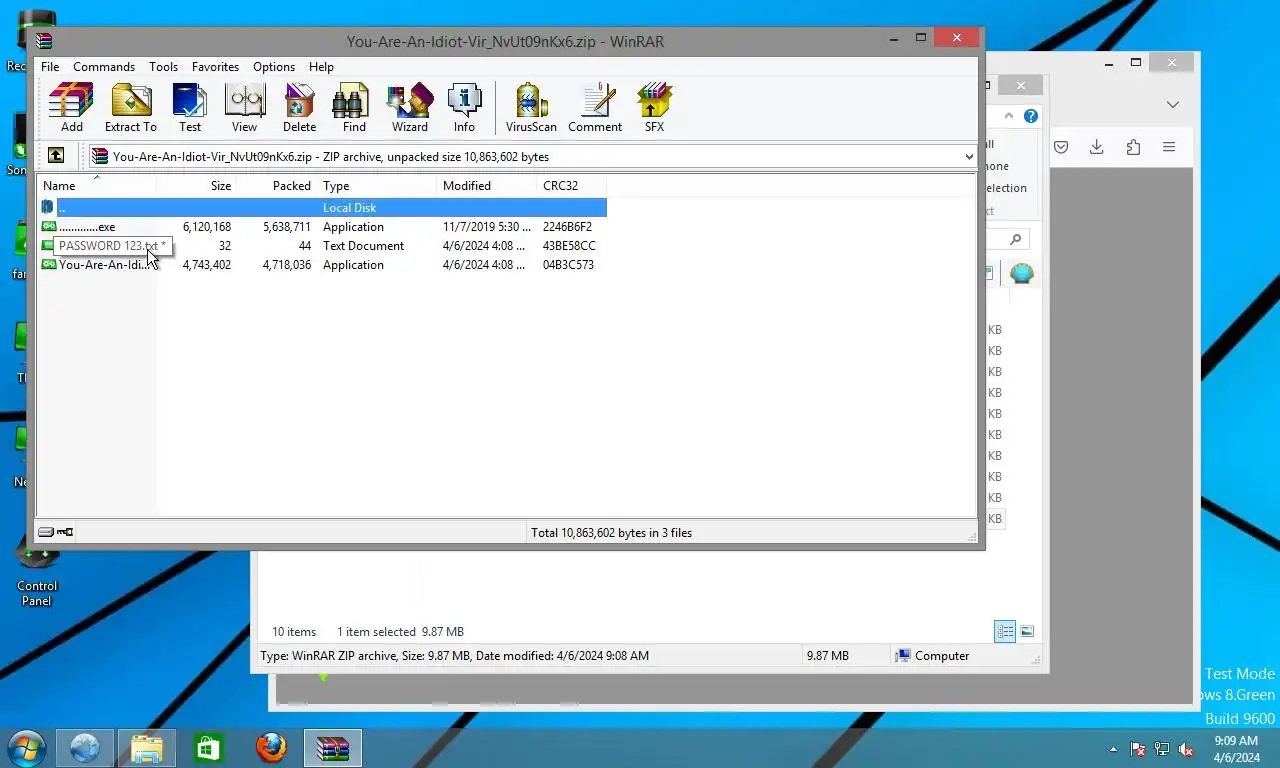Open the Commands menu
This screenshot has width=1280, height=768.
[x=104, y=66]
